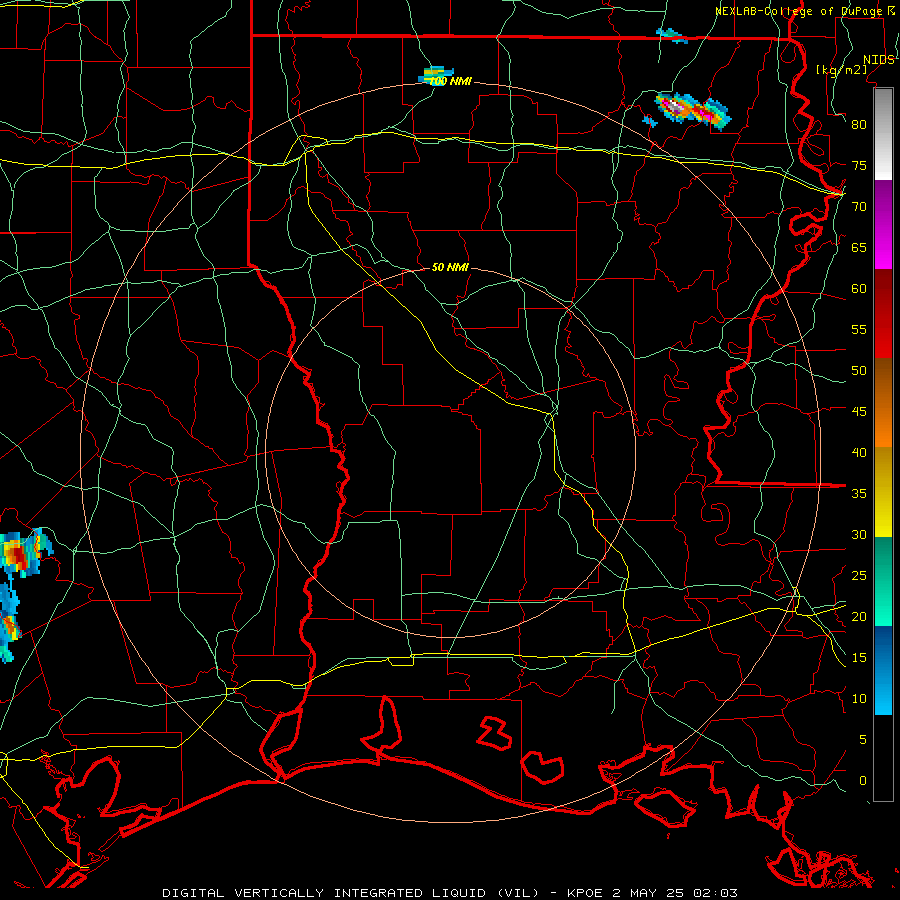The image size is (900, 900).
Task: Click the 50 NMI range ring label
Action: click(x=451, y=267)
